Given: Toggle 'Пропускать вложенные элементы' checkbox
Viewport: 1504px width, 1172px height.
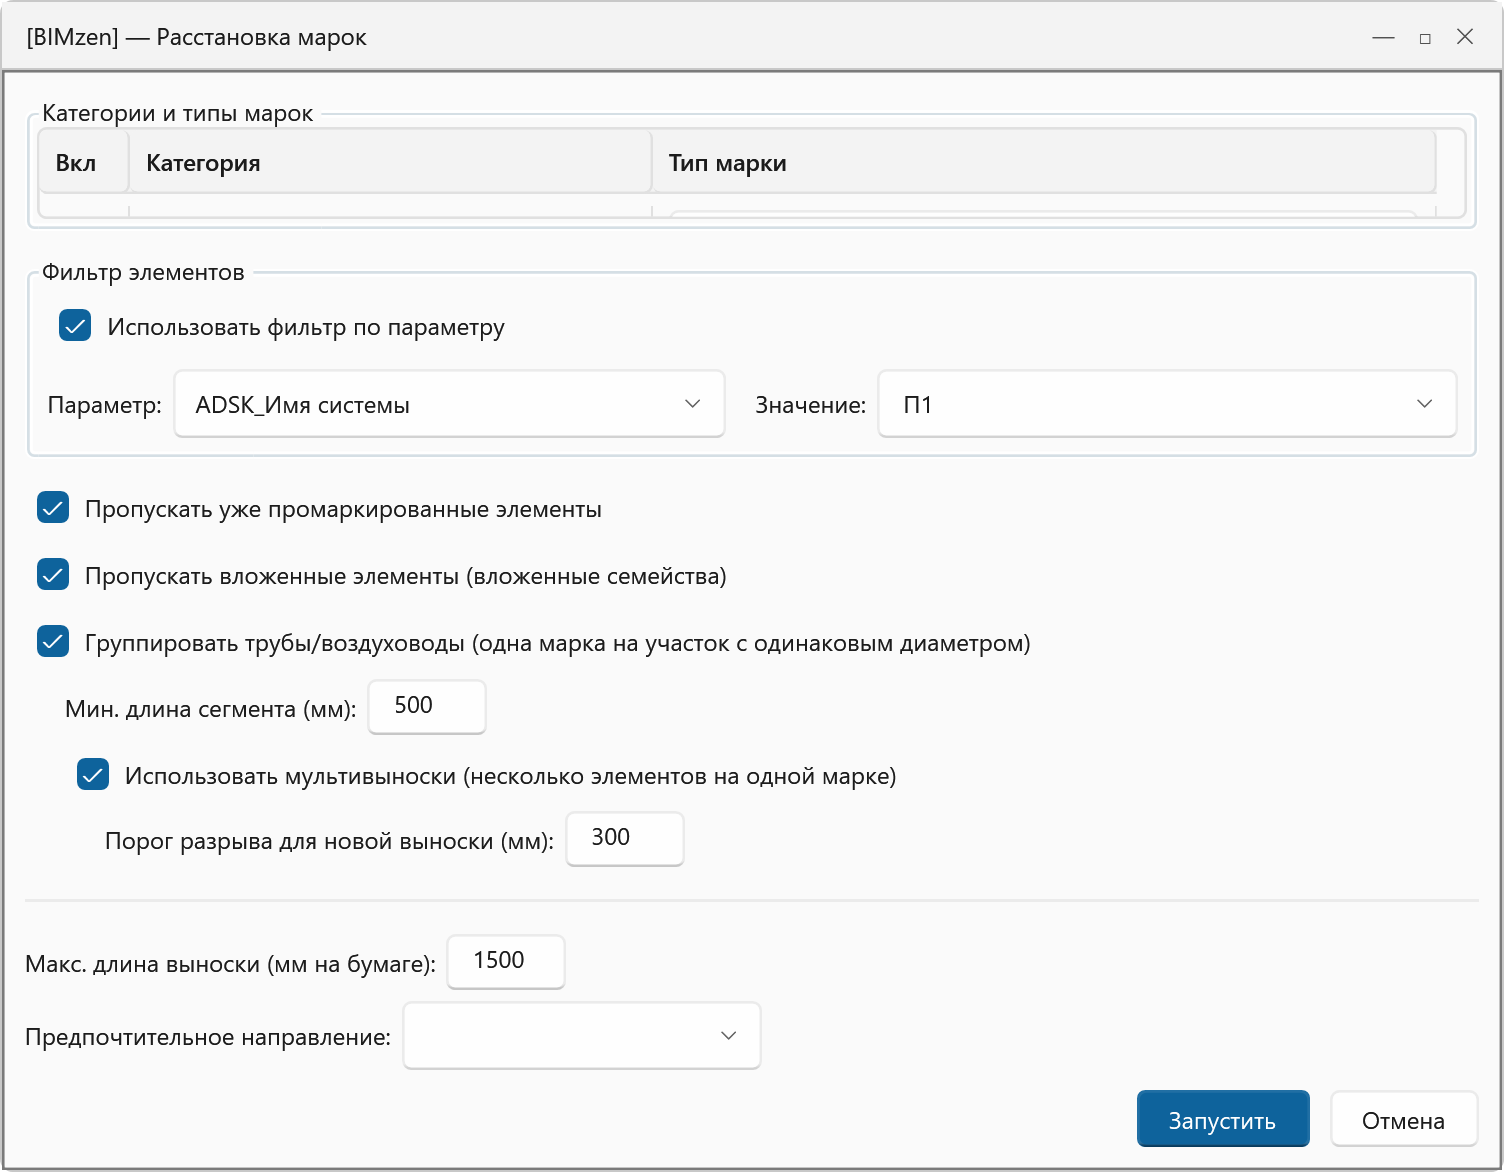Looking at the screenshot, I should 53,575.
